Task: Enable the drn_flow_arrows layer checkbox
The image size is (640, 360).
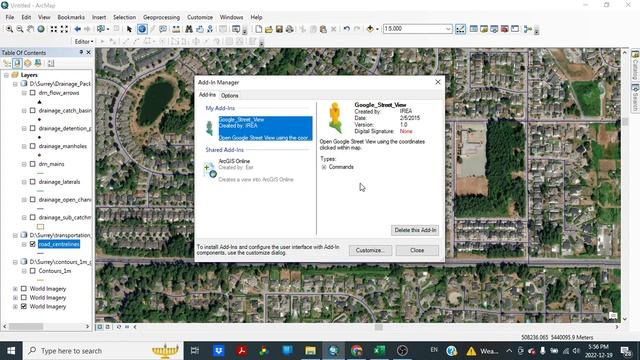Action: [x=33, y=93]
